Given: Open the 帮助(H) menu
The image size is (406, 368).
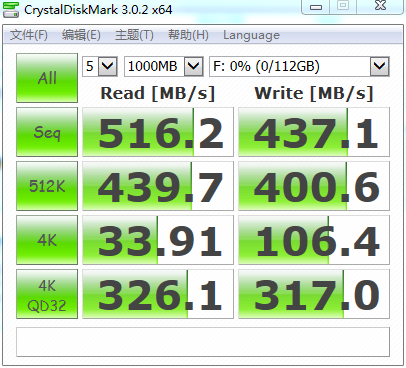Looking at the screenshot, I should pyautogui.click(x=188, y=35).
